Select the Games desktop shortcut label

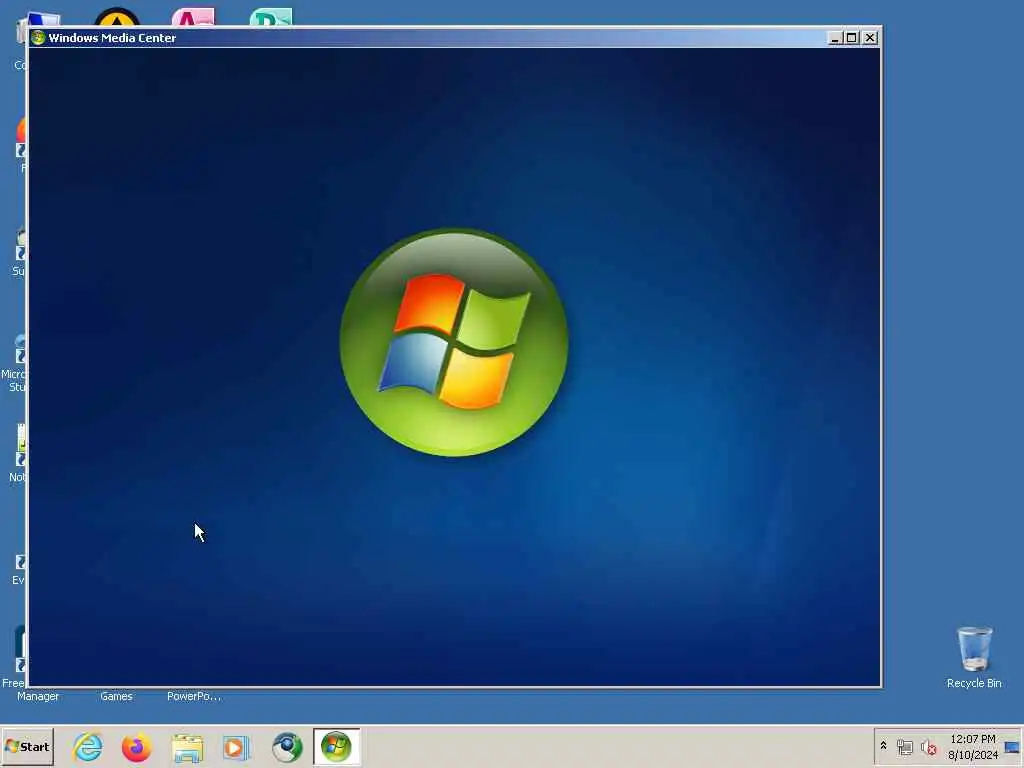coord(116,696)
